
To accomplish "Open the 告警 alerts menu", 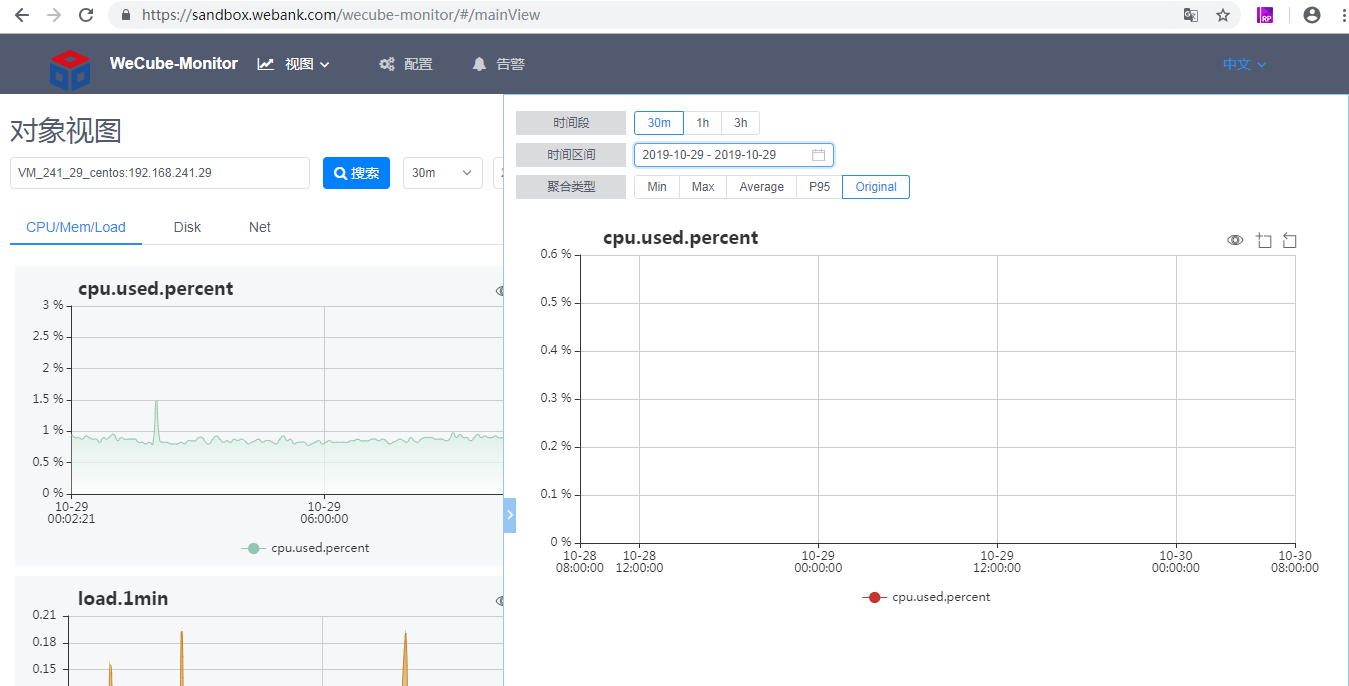I will coord(498,64).
